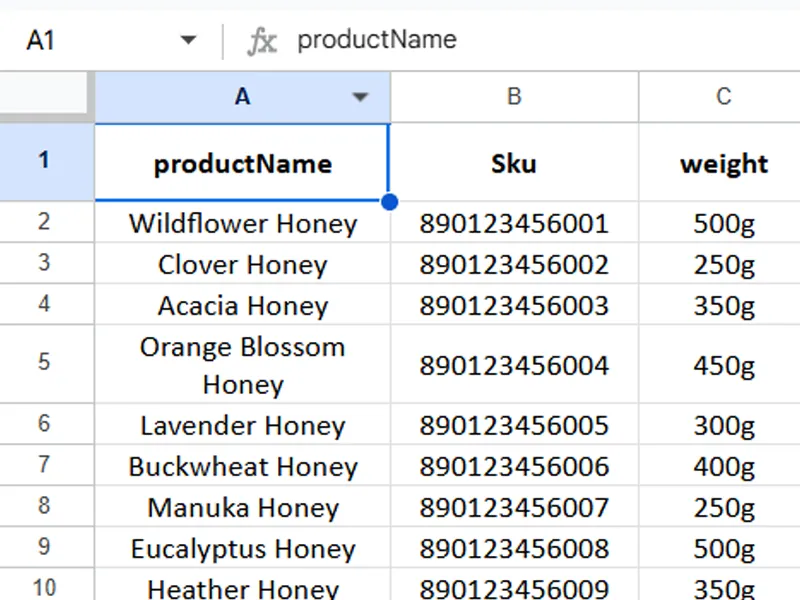Select row 5 using its row number
Viewport: 800px width, 600px height.
pyautogui.click(x=45, y=364)
